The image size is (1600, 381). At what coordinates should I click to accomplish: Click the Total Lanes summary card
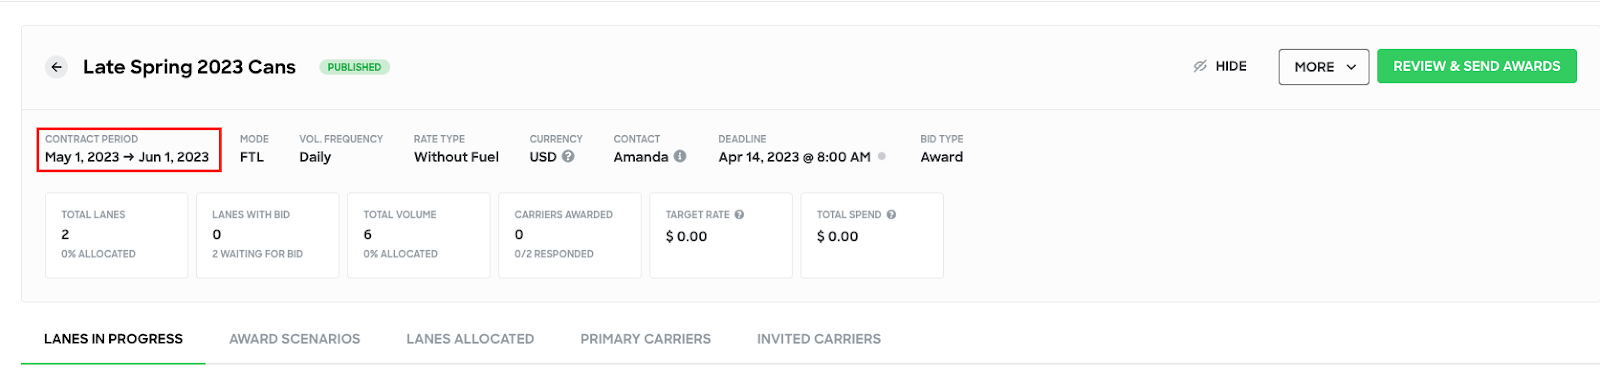click(x=117, y=235)
